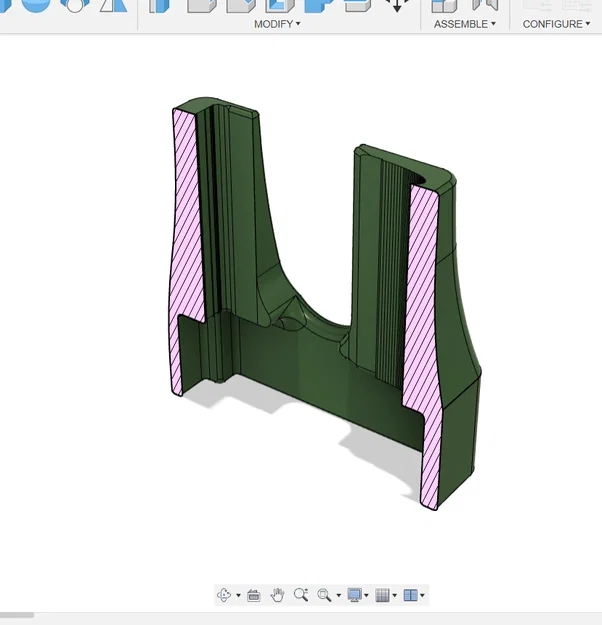Expand the Viewports dropdown arrow
Screen dimensions: 602x625
[422, 596]
